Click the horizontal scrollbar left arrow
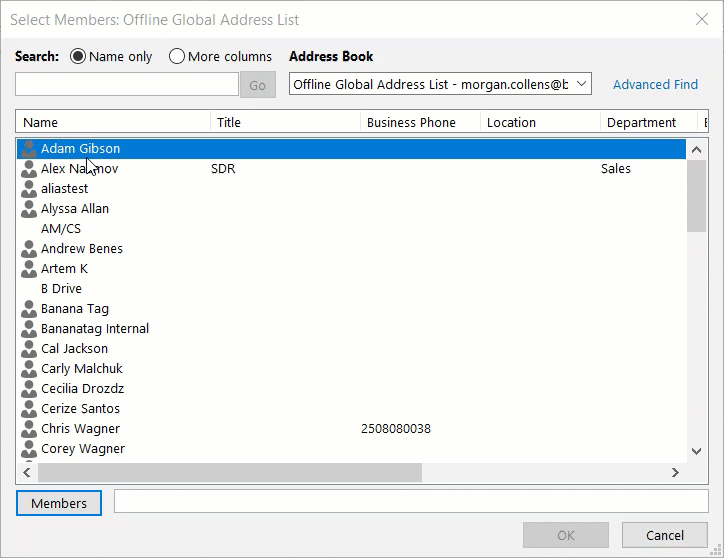 click(27, 472)
